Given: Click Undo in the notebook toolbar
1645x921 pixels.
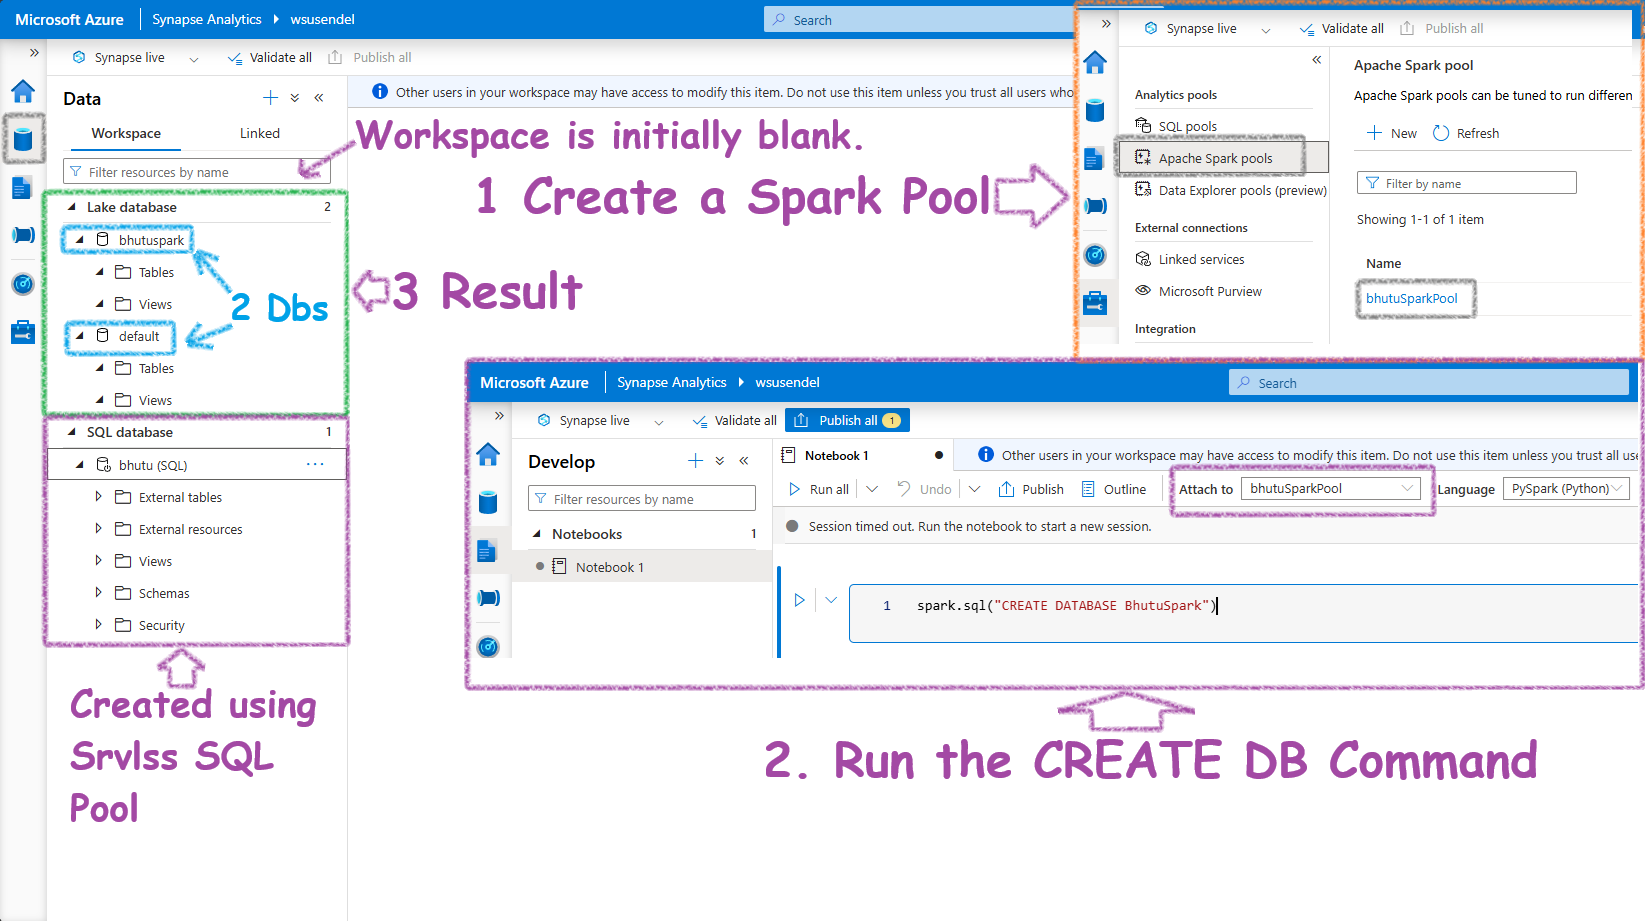Looking at the screenshot, I should coord(925,489).
